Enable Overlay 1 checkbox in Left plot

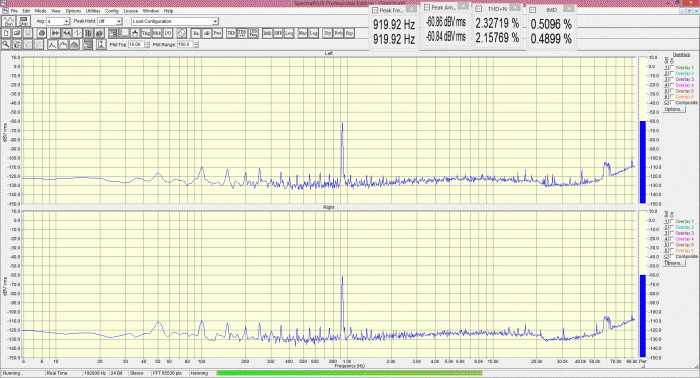tap(672, 67)
